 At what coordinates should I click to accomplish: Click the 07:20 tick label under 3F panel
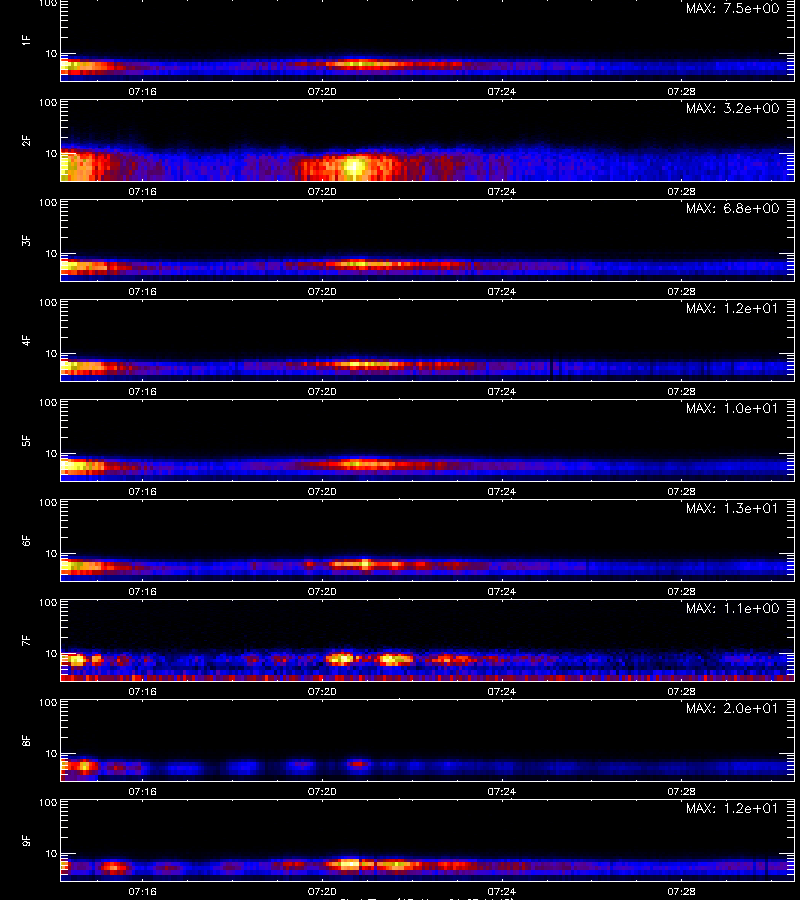pyautogui.click(x=322, y=292)
